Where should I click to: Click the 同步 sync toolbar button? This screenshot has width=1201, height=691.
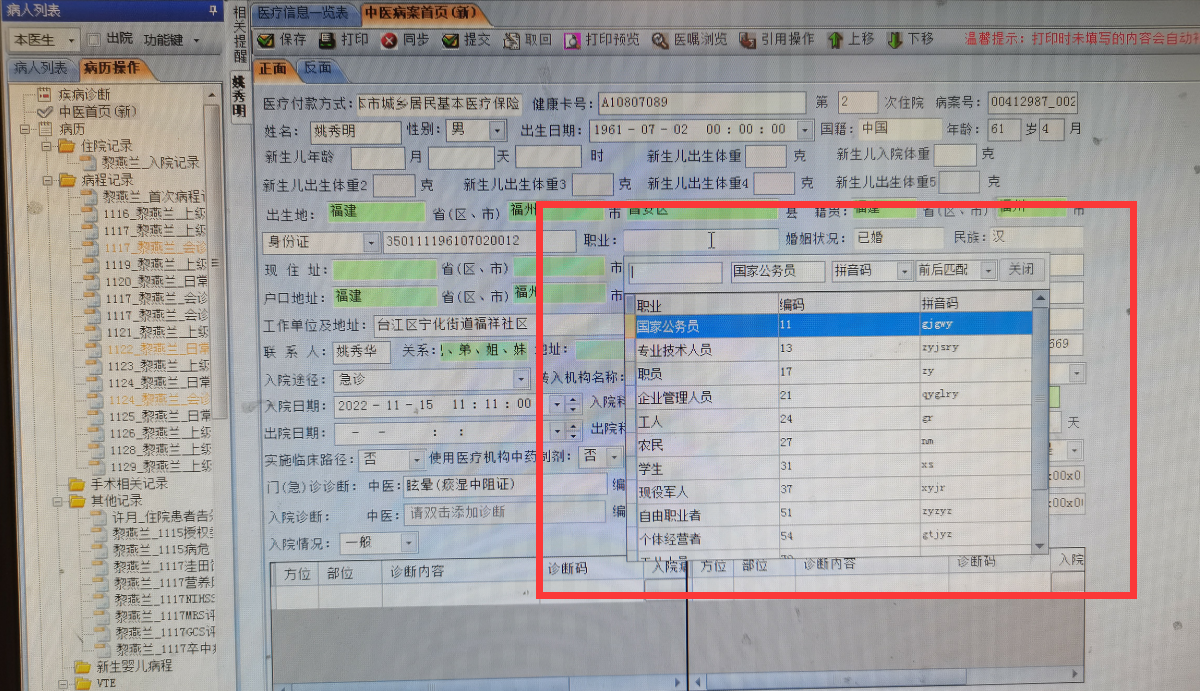click(x=406, y=41)
